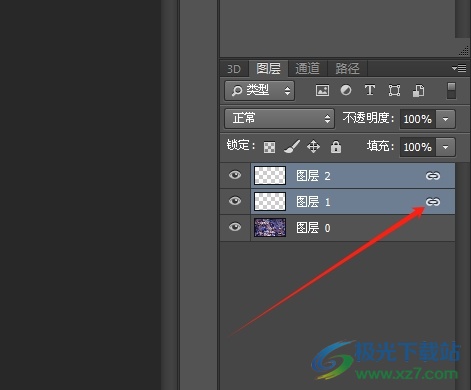Click the 不透明度 label
Viewport: 471px width, 390px height.
(368, 118)
